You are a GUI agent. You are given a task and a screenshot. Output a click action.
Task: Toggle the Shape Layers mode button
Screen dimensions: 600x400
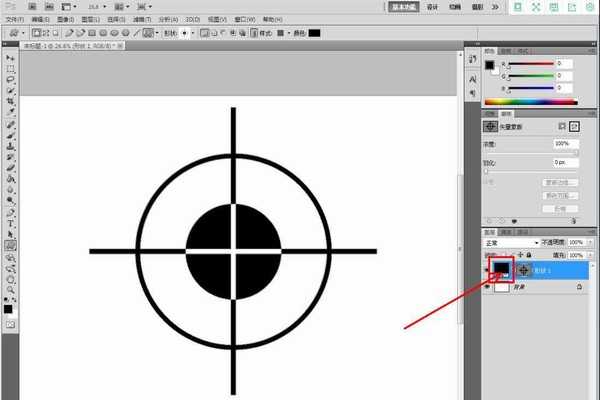coord(34,33)
